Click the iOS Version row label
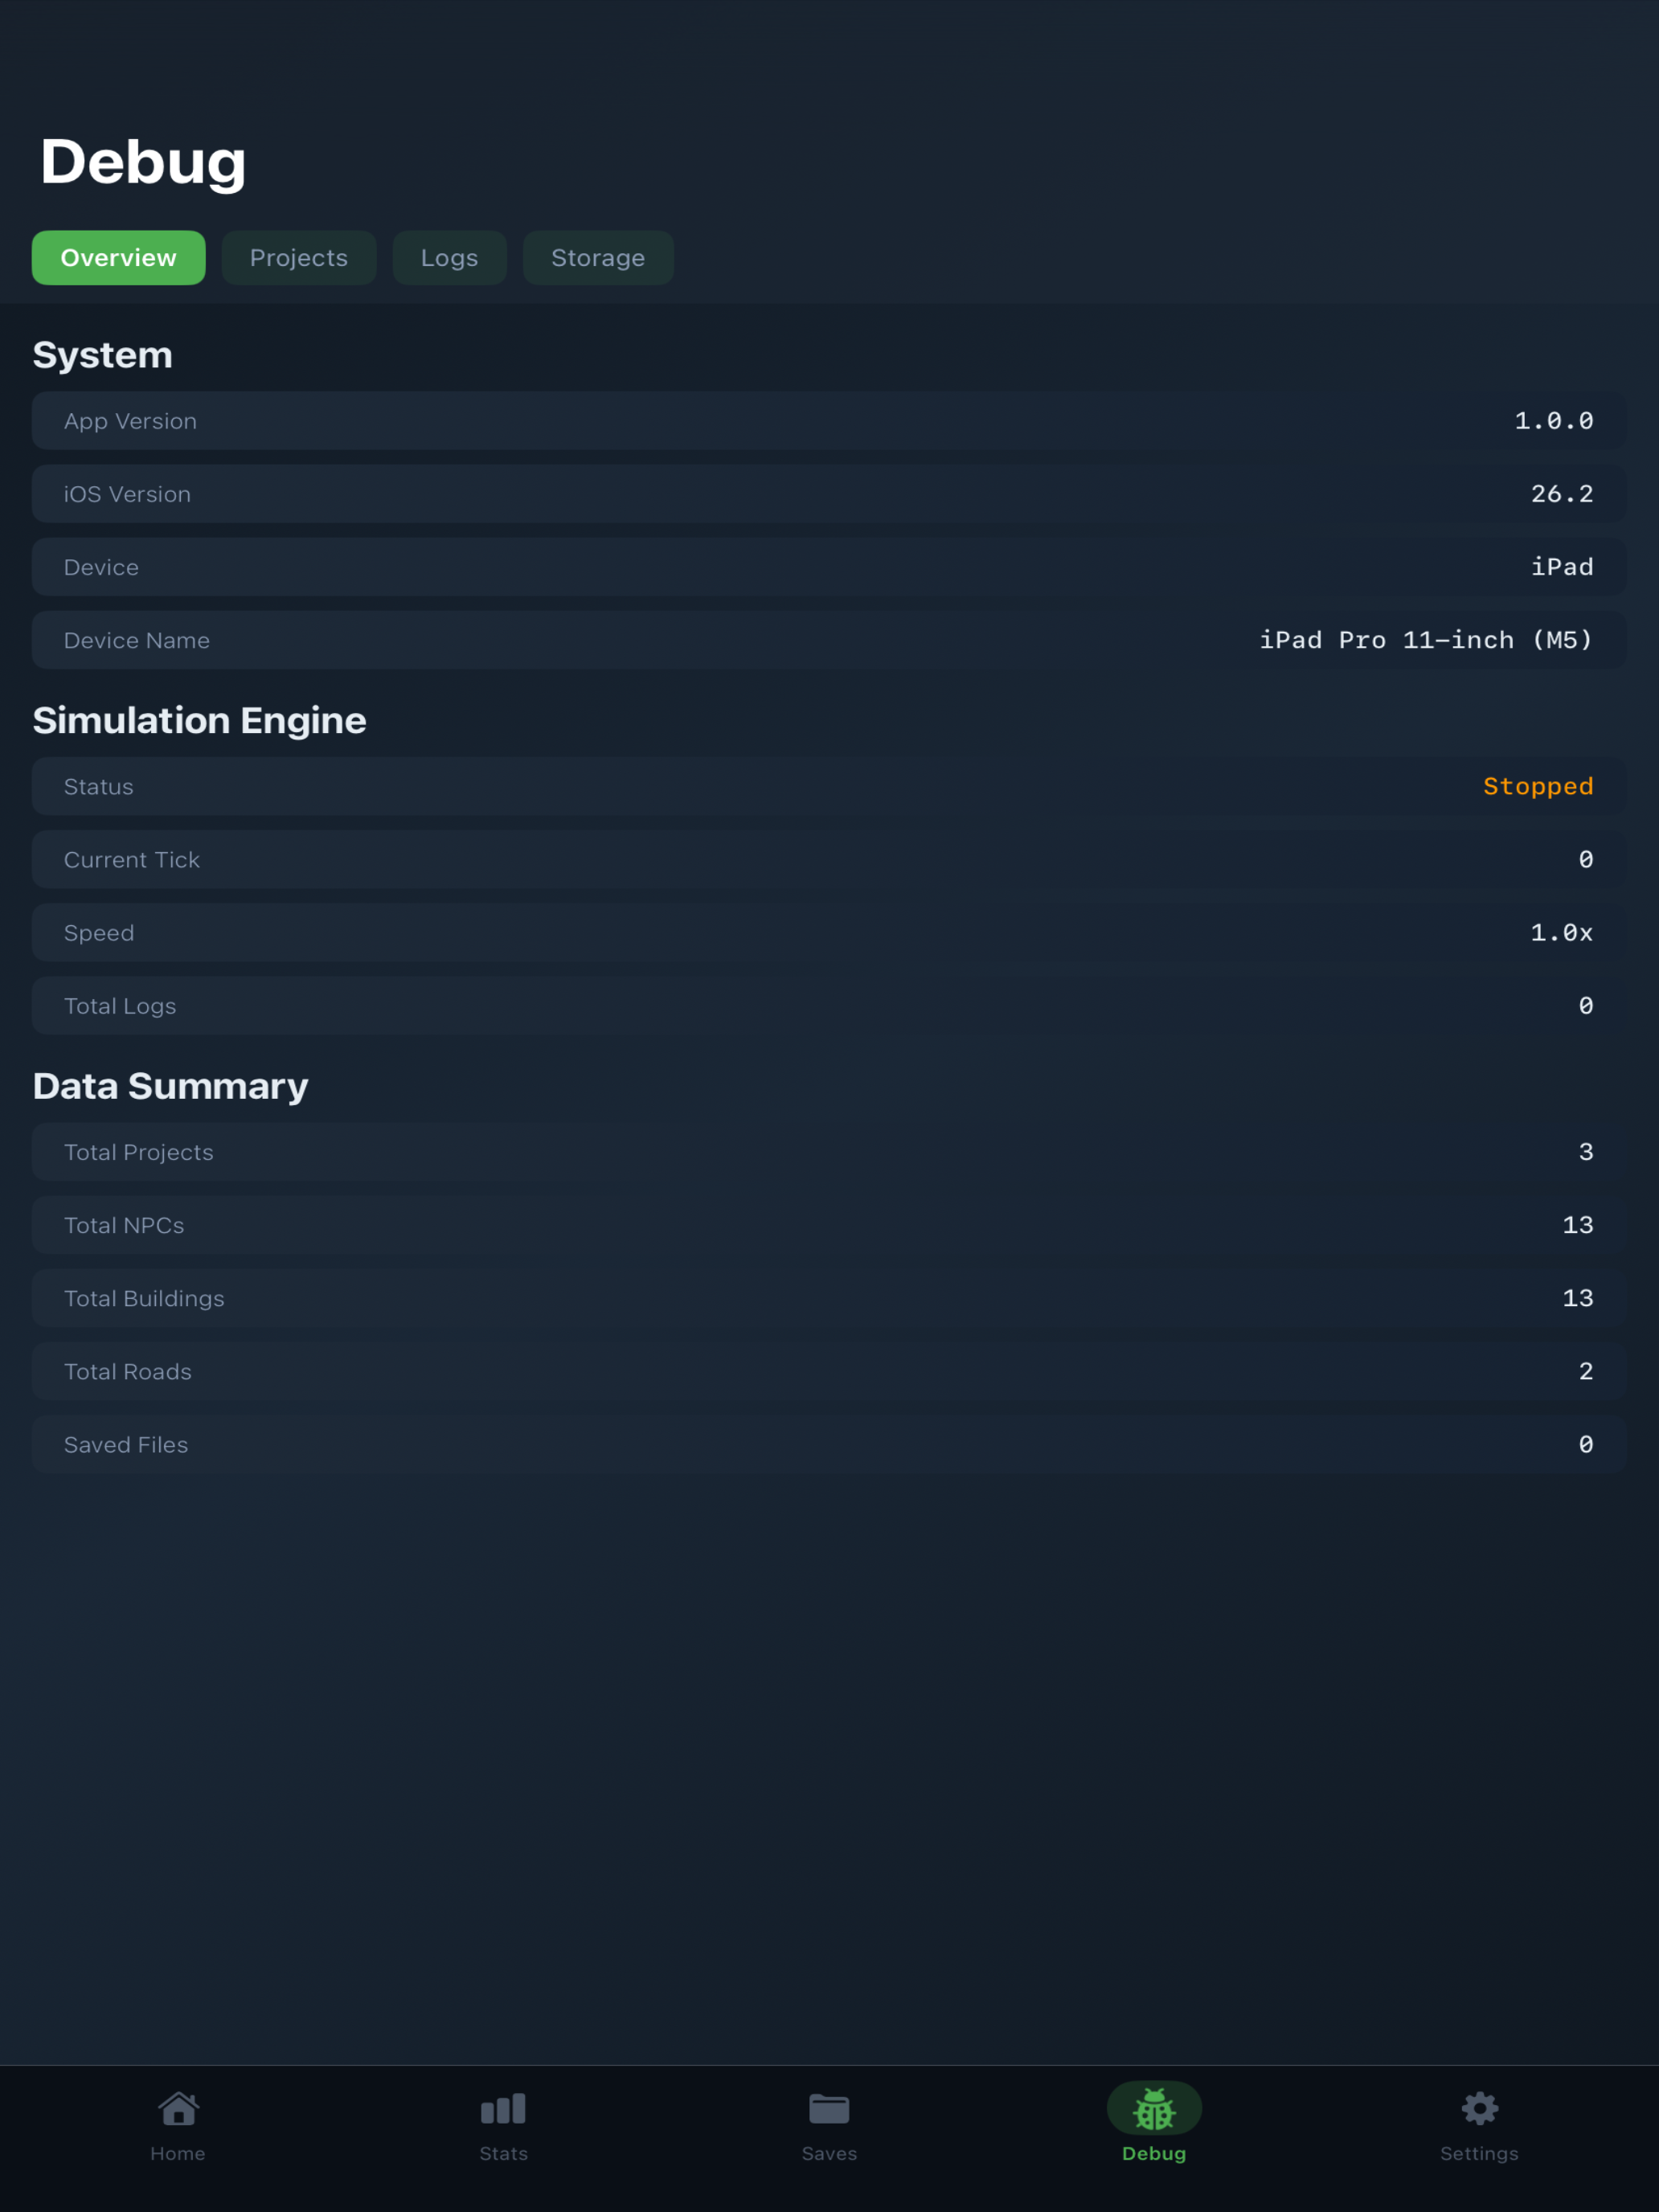This screenshot has width=1659, height=2212. 127,494
